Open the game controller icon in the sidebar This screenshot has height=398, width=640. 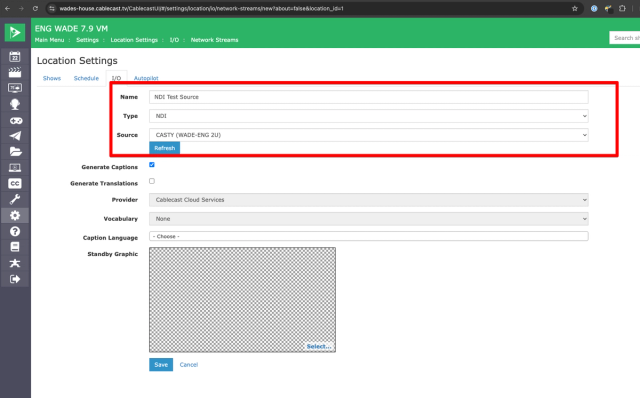[x=16, y=120]
